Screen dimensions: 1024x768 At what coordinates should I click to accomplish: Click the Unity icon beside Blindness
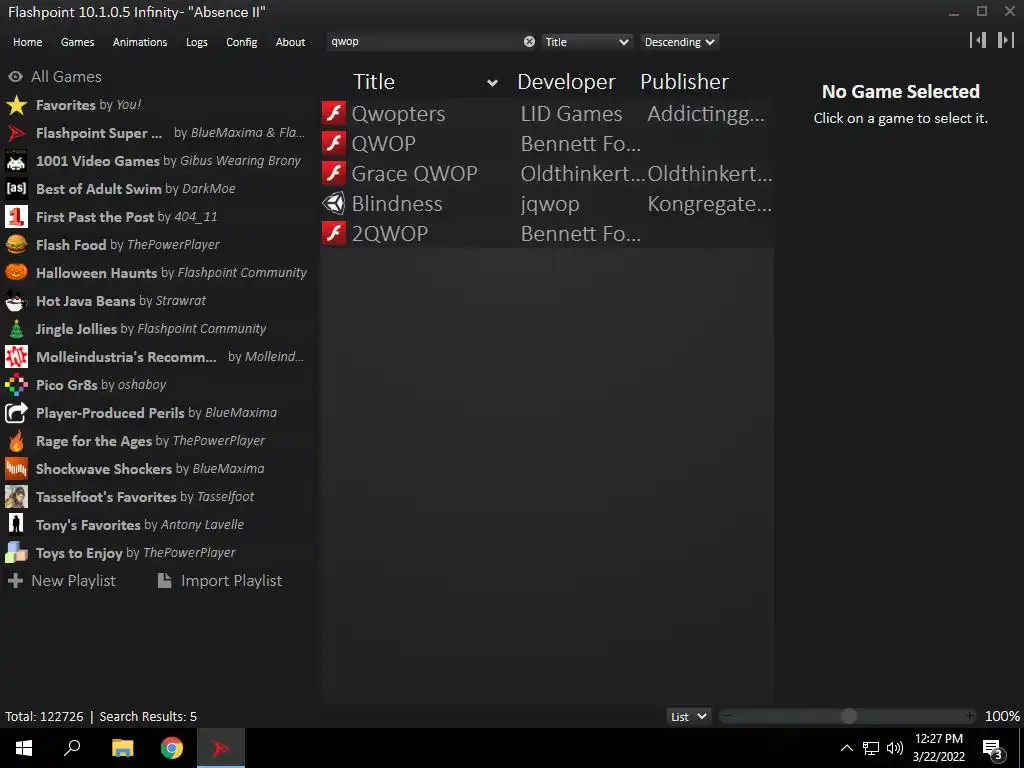coord(334,203)
